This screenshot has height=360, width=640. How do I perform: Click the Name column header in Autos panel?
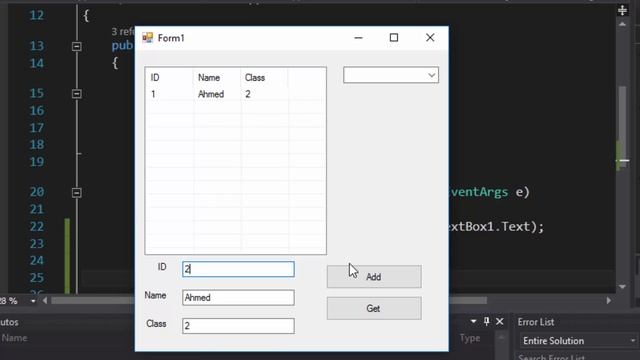[x=14, y=338]
